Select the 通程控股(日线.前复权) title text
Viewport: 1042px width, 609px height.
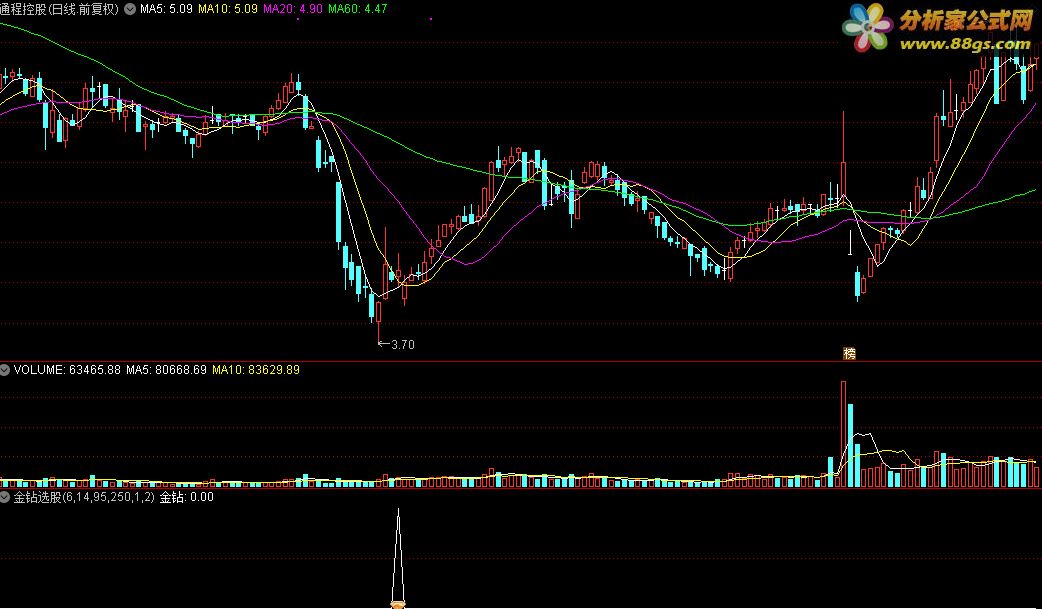click(60, 9)
